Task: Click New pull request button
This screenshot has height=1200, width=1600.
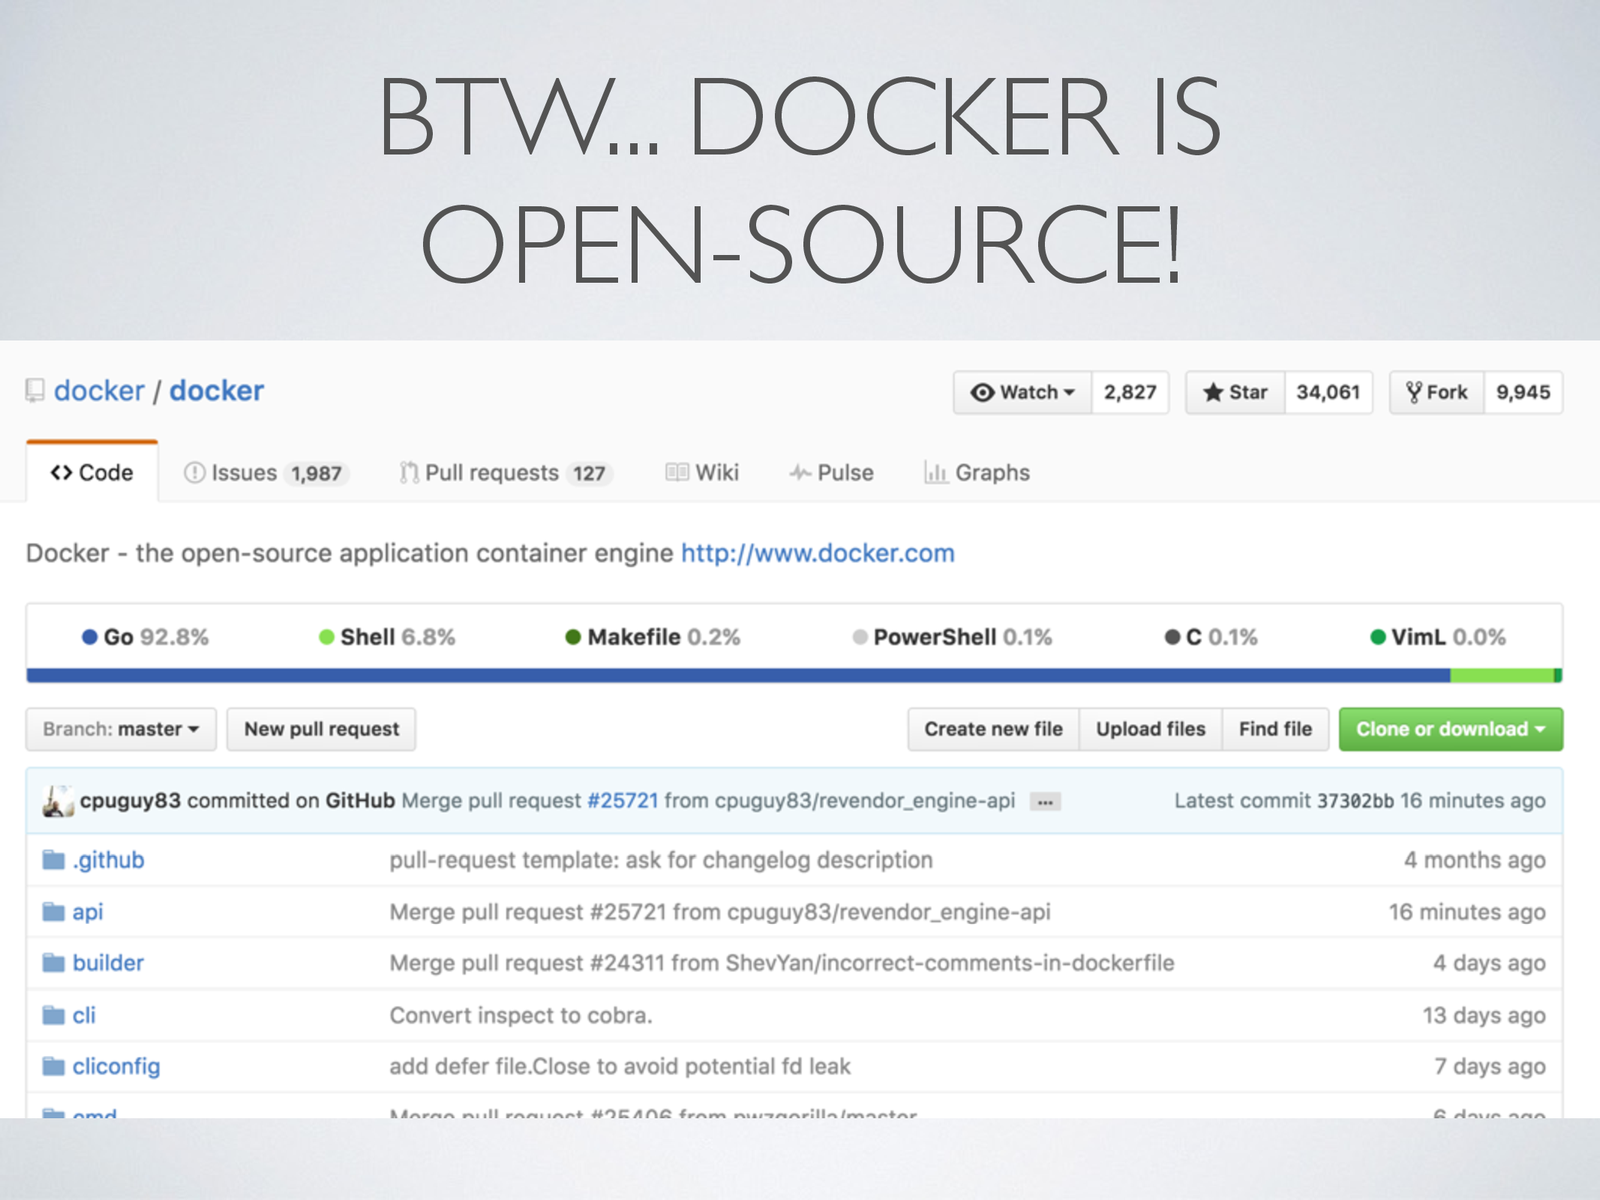Action: 321,729
